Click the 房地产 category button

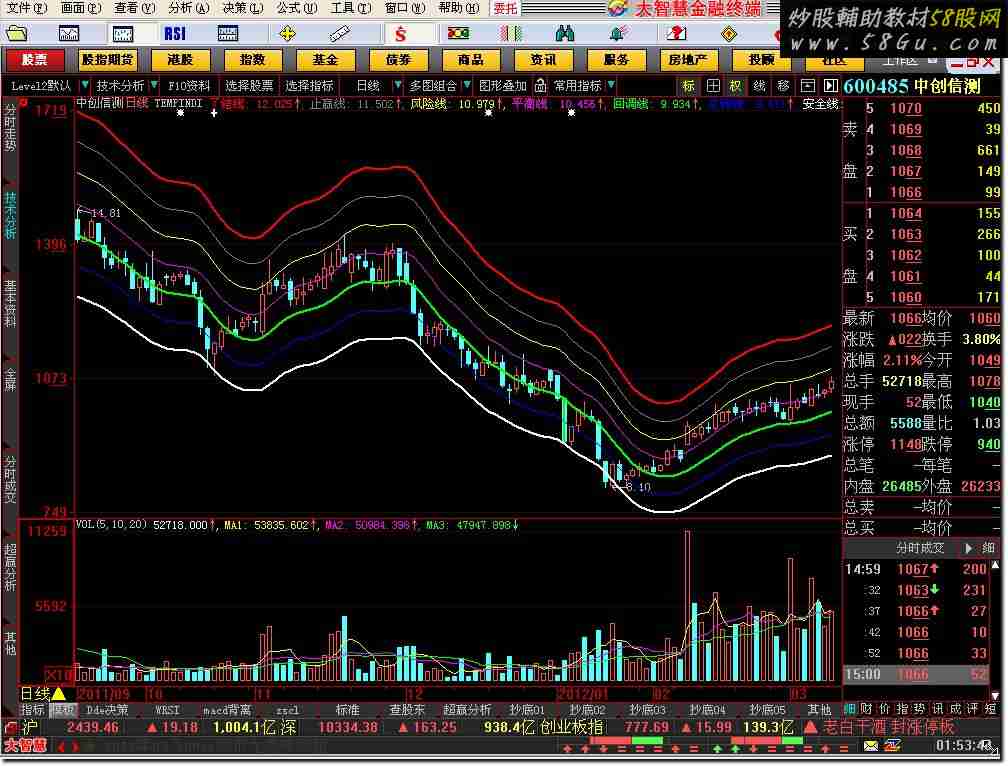click(688, 60)
